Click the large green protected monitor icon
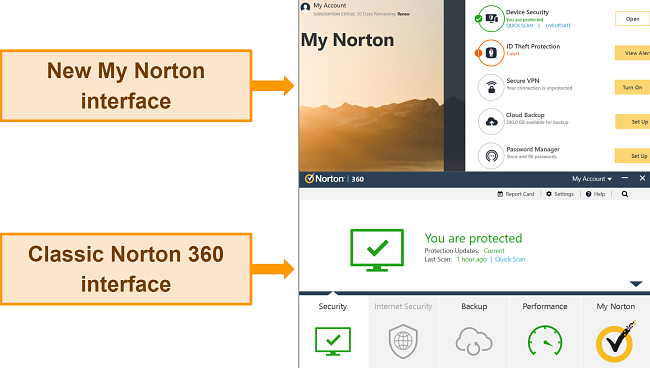The width and height of the screenshot is (650, 368). [377, 250]
